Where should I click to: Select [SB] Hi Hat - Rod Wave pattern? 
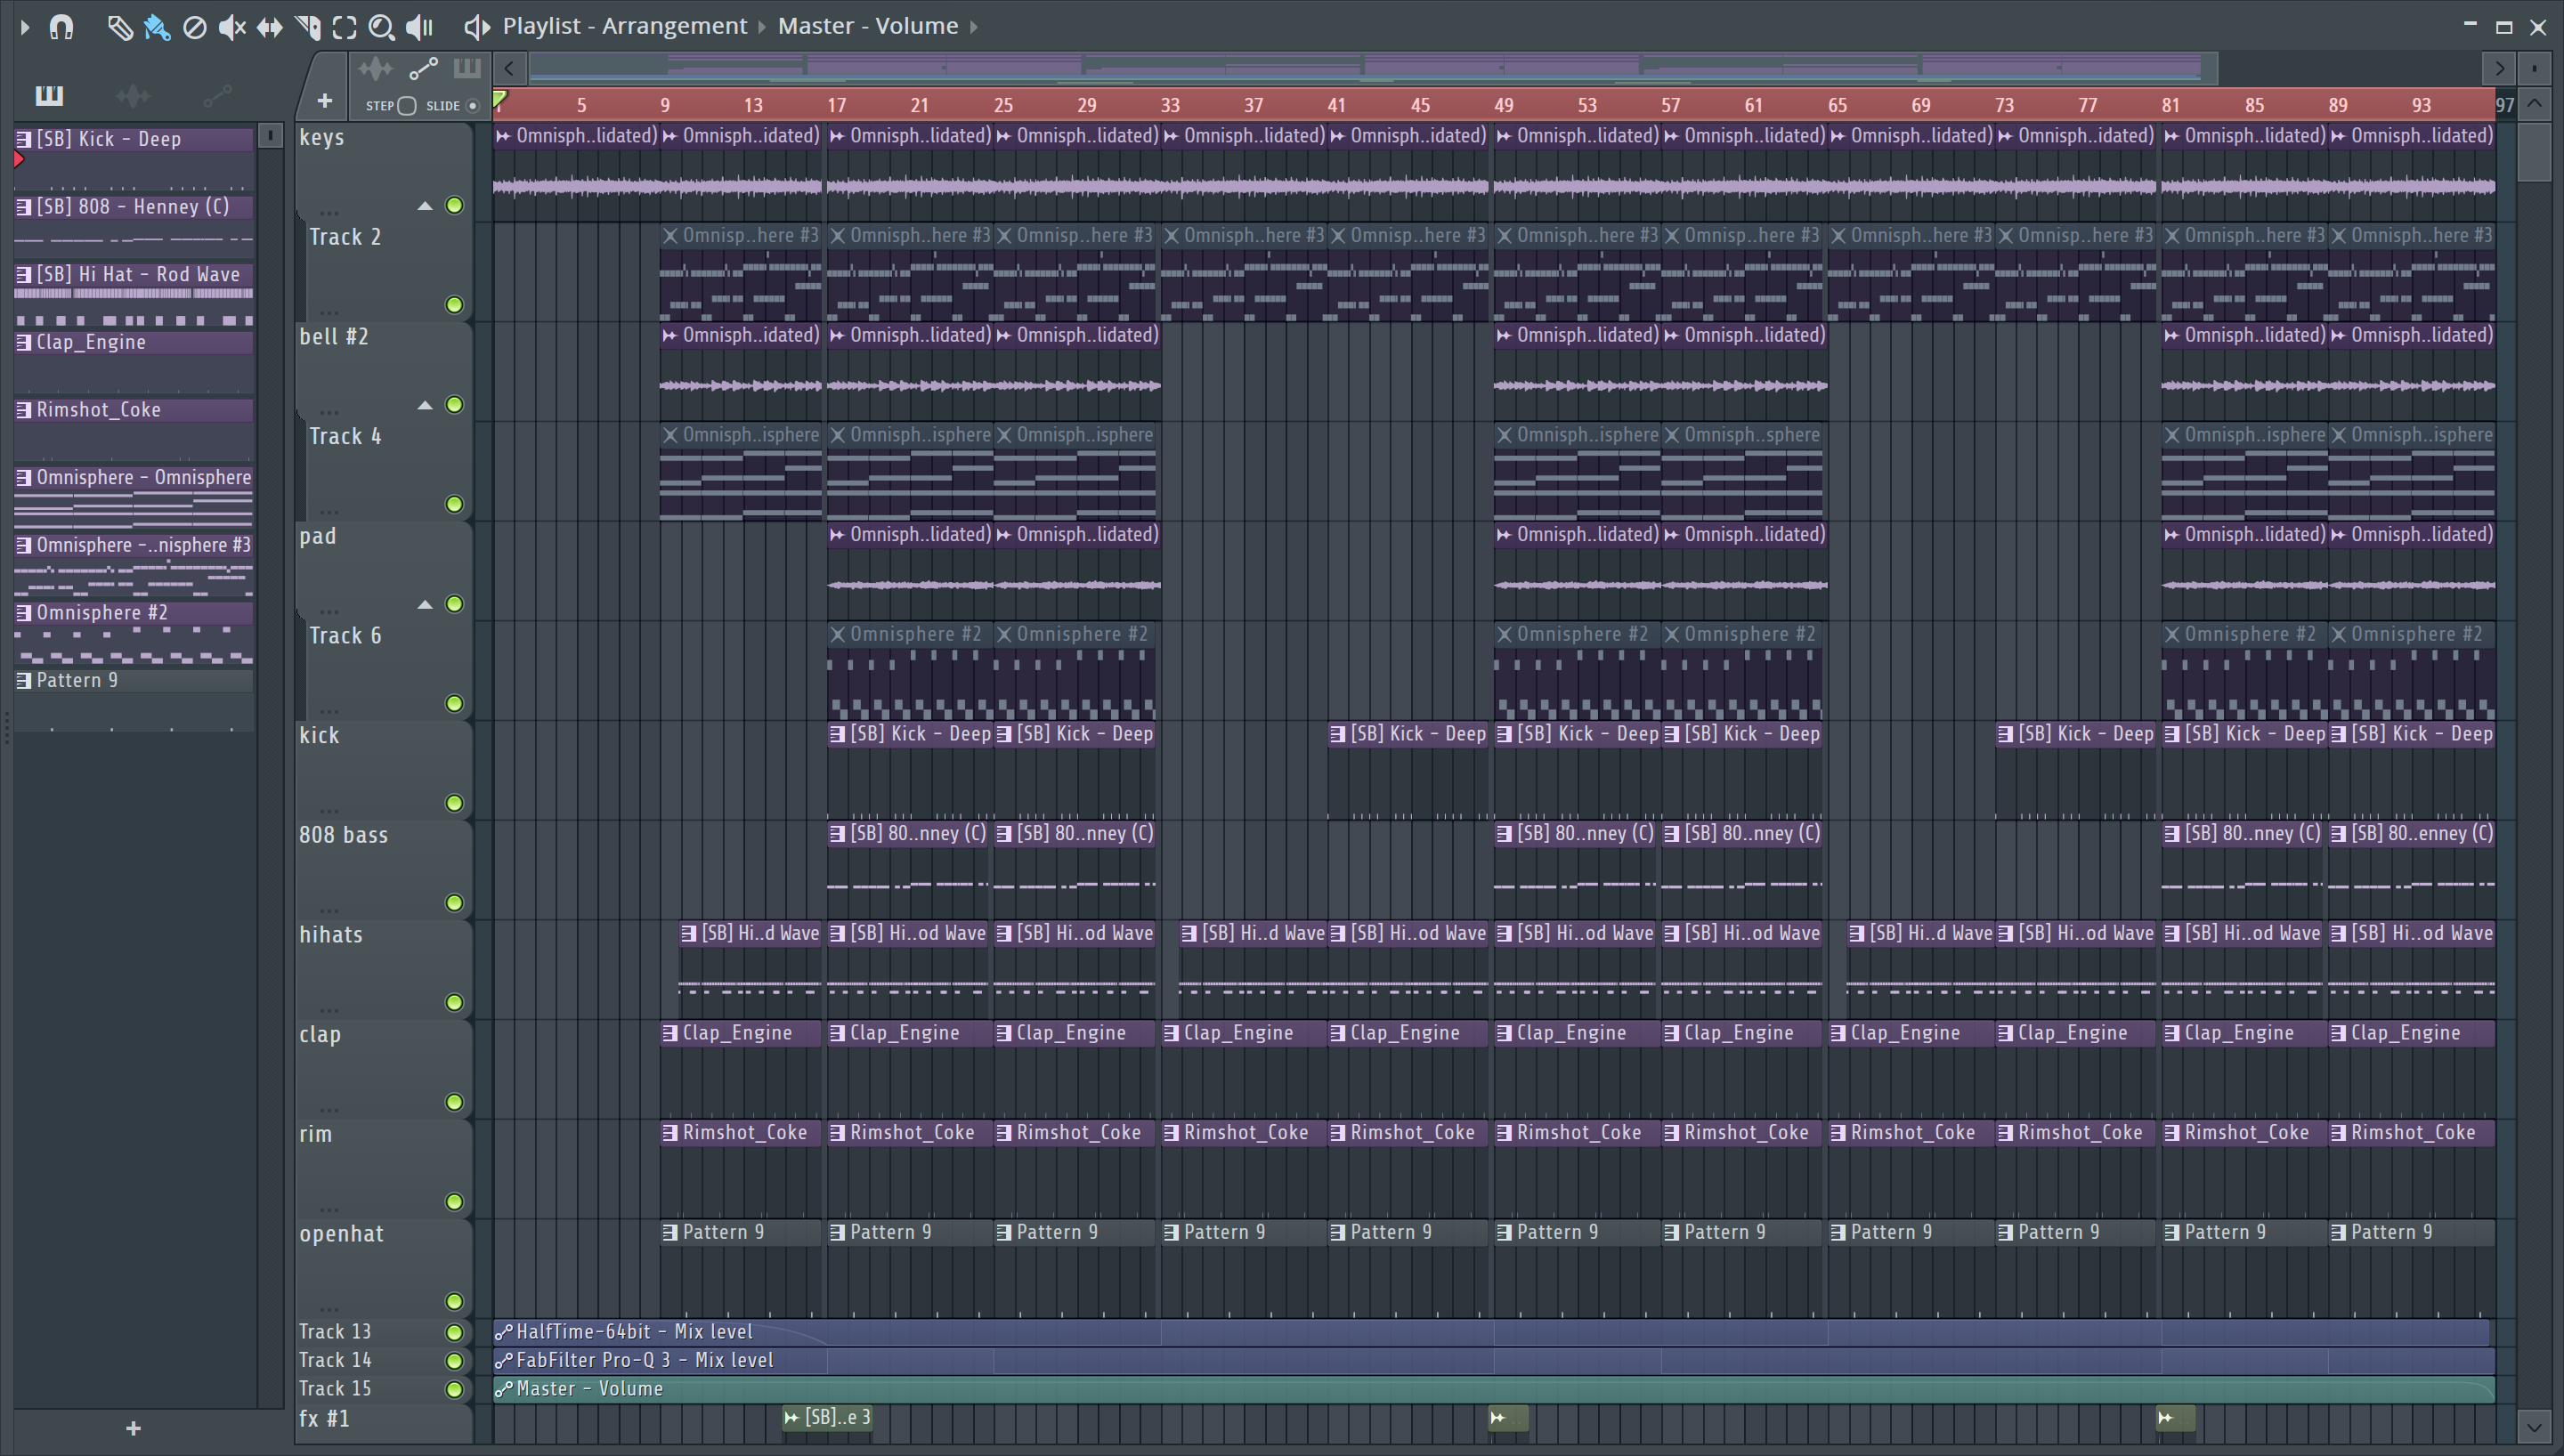[x=133, y=274]
